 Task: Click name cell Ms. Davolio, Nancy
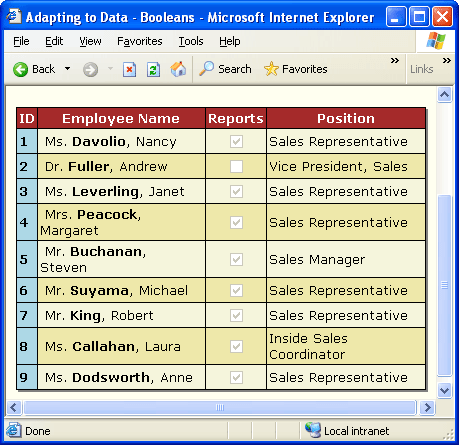[x=121, y=141]
